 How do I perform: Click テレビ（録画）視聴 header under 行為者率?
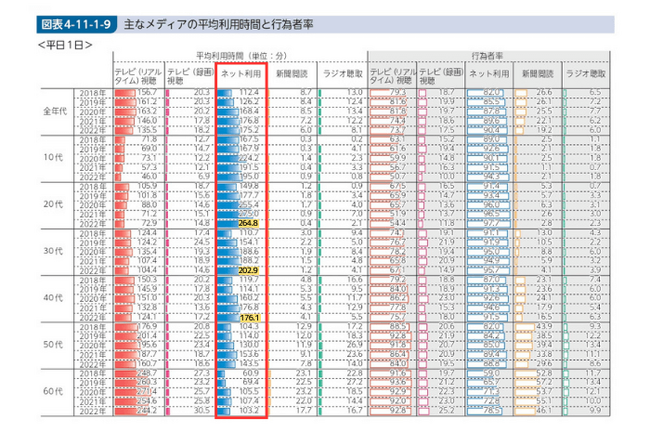[x=439, y=73]
